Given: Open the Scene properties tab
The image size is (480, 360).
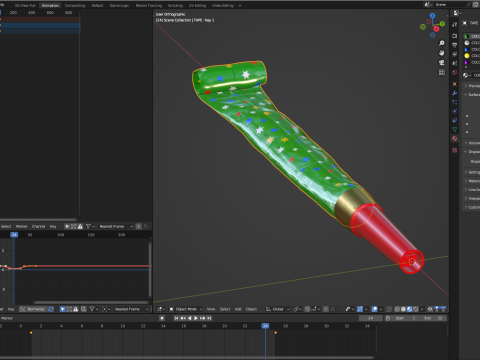Looking at the screenshot, I should click(x=455, y=63).
